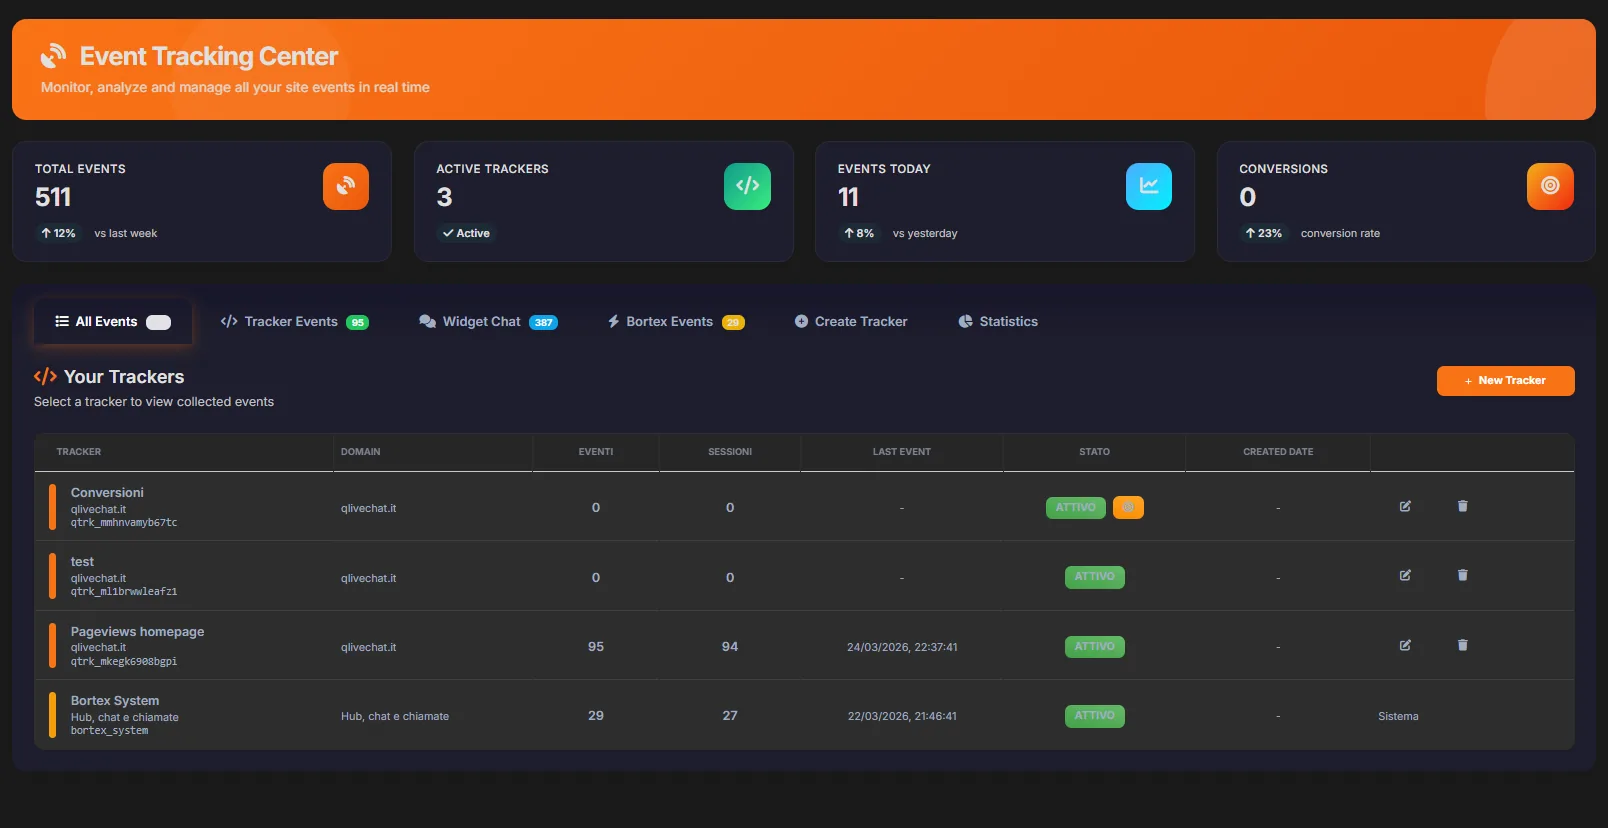Click orange conversion badge on Conversioni row
The image size is (1608, 828).
click(1128, 508)
